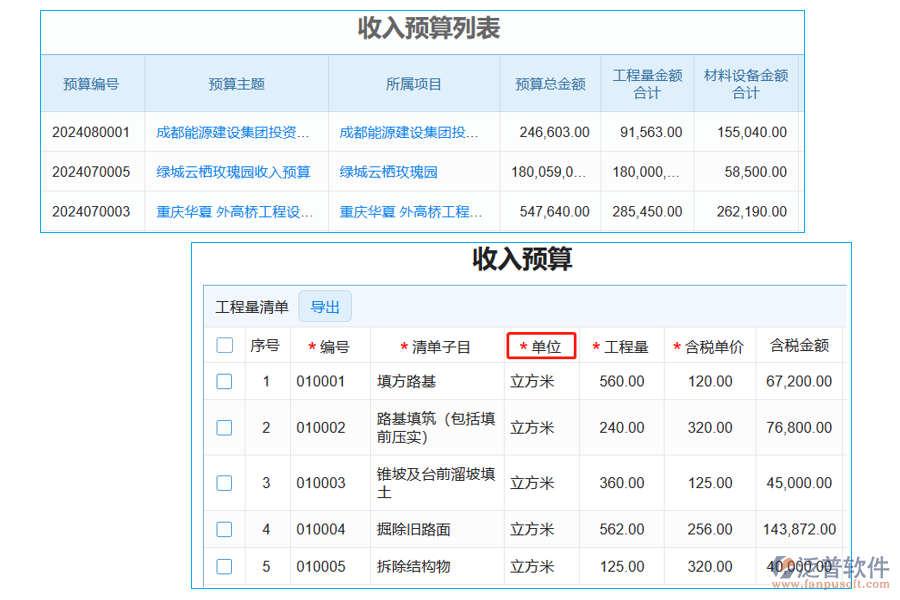Open the 成都能源建设集团投资 budget subject link
This screenshot has height=600, width=900.
pos(236,131)
